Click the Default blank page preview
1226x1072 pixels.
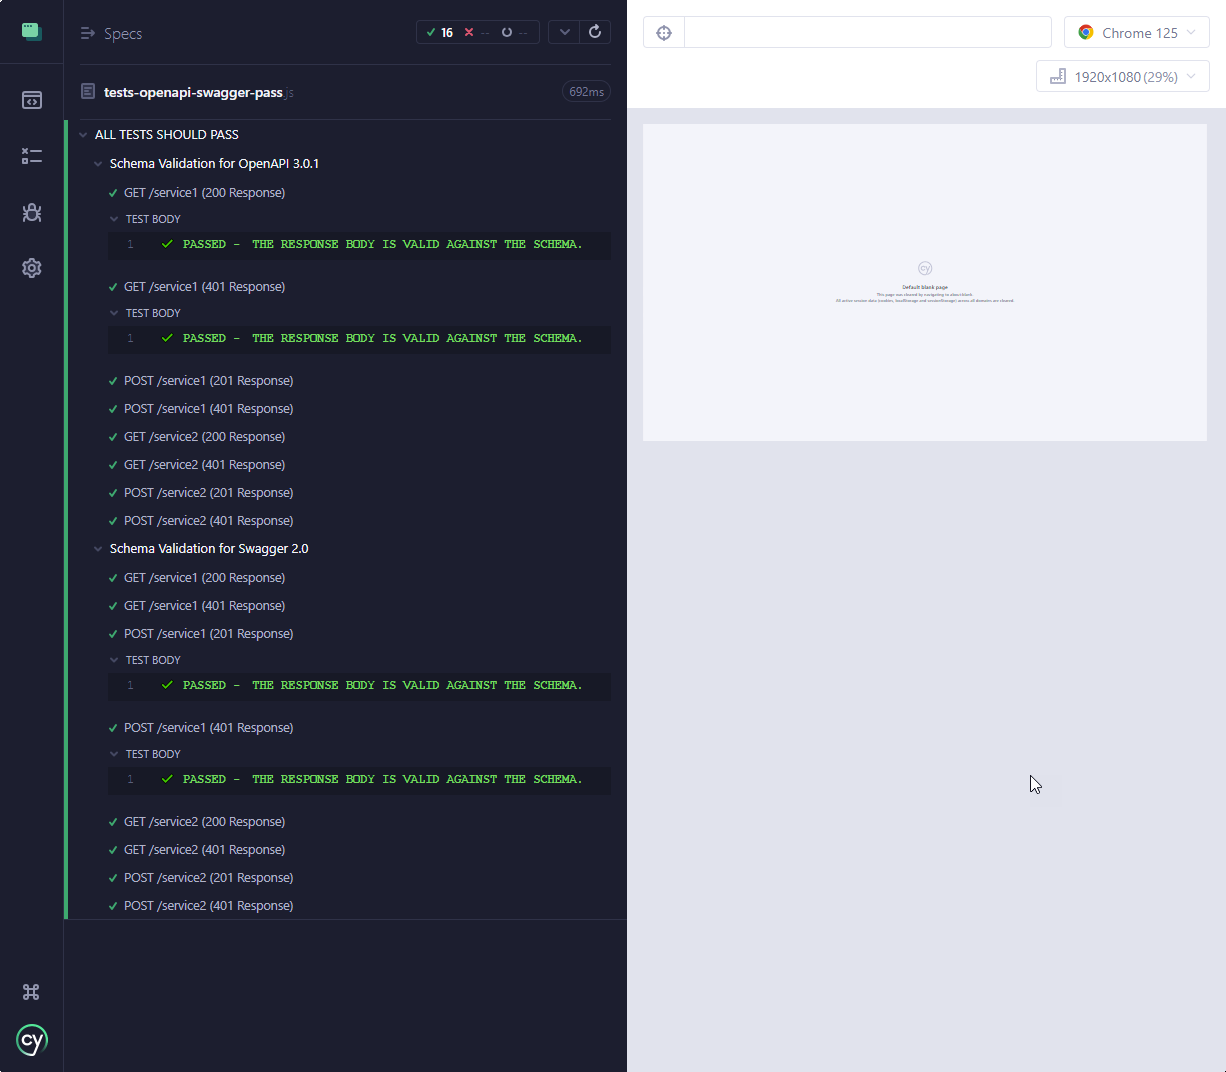[x=925, y=282]
